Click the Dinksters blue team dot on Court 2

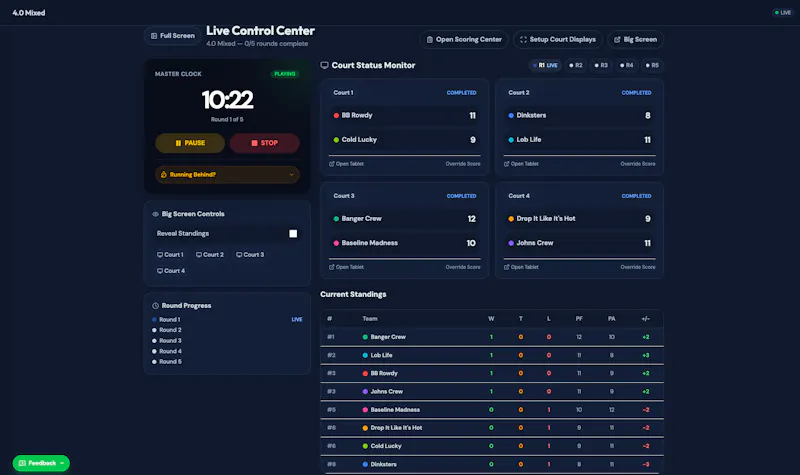pos(511,115)
